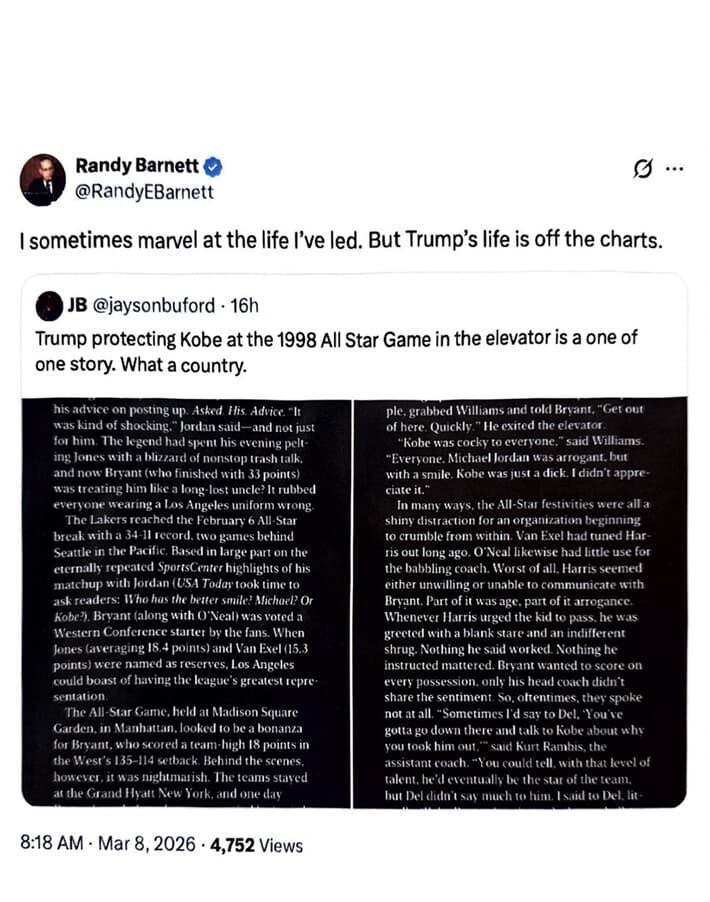Click the JB display name in quoted post
This screenshot has width=710, height=902.
coord(77,305)
